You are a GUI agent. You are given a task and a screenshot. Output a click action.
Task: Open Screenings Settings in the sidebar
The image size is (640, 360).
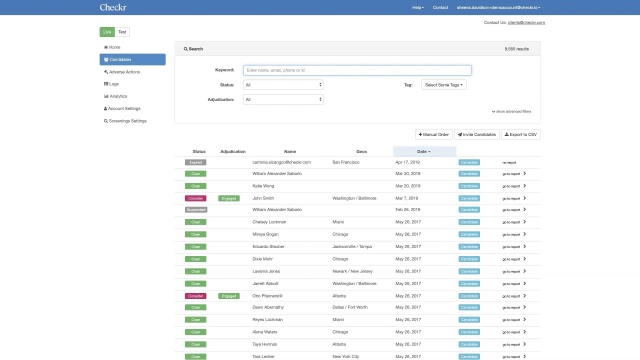click(x=125, y=121)
